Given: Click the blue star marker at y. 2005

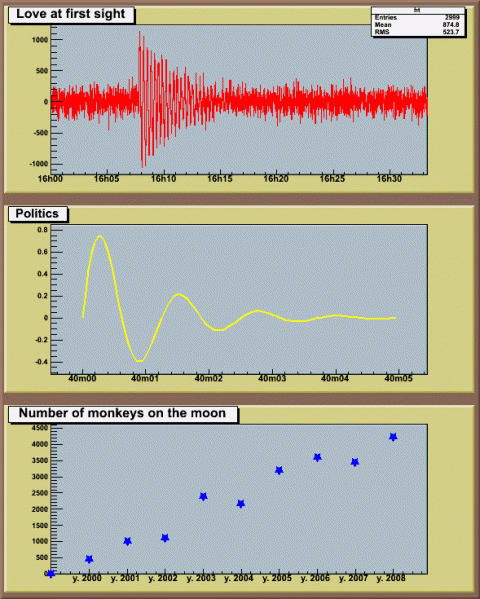Looking at the screenshot, I should (279, 470).
